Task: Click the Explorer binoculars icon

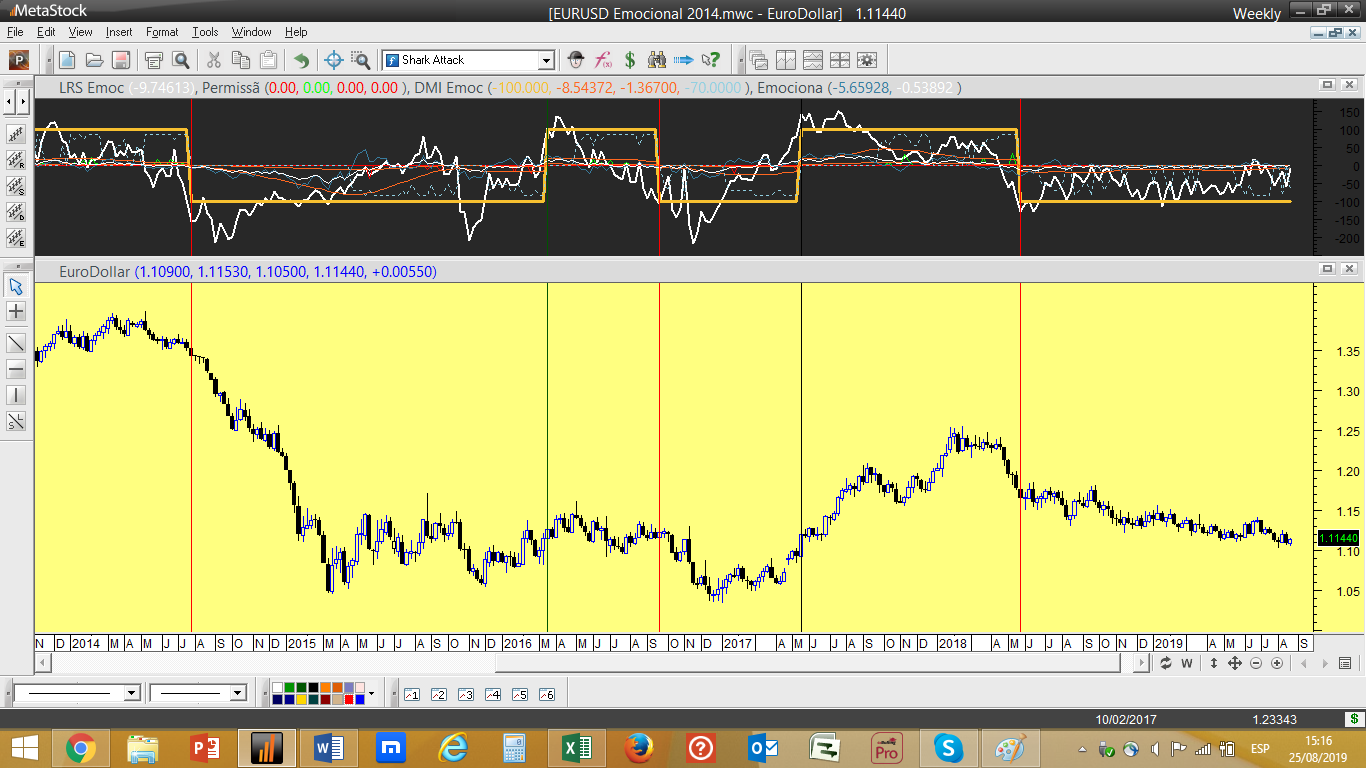Action: click(657, 60)
